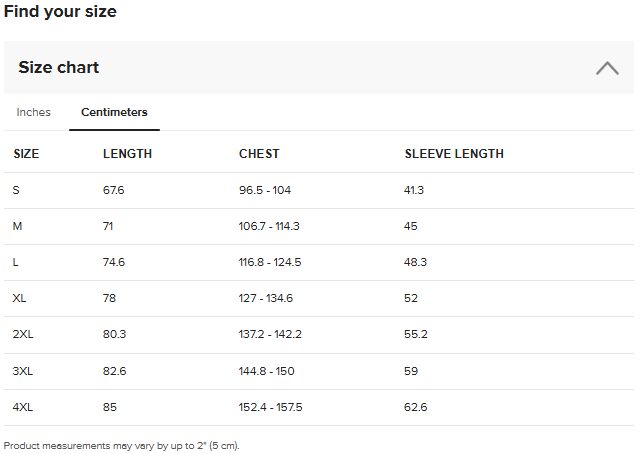Screen dimensions: 643x454
Task: Select the XL size row label
Action: pos(20,298)
